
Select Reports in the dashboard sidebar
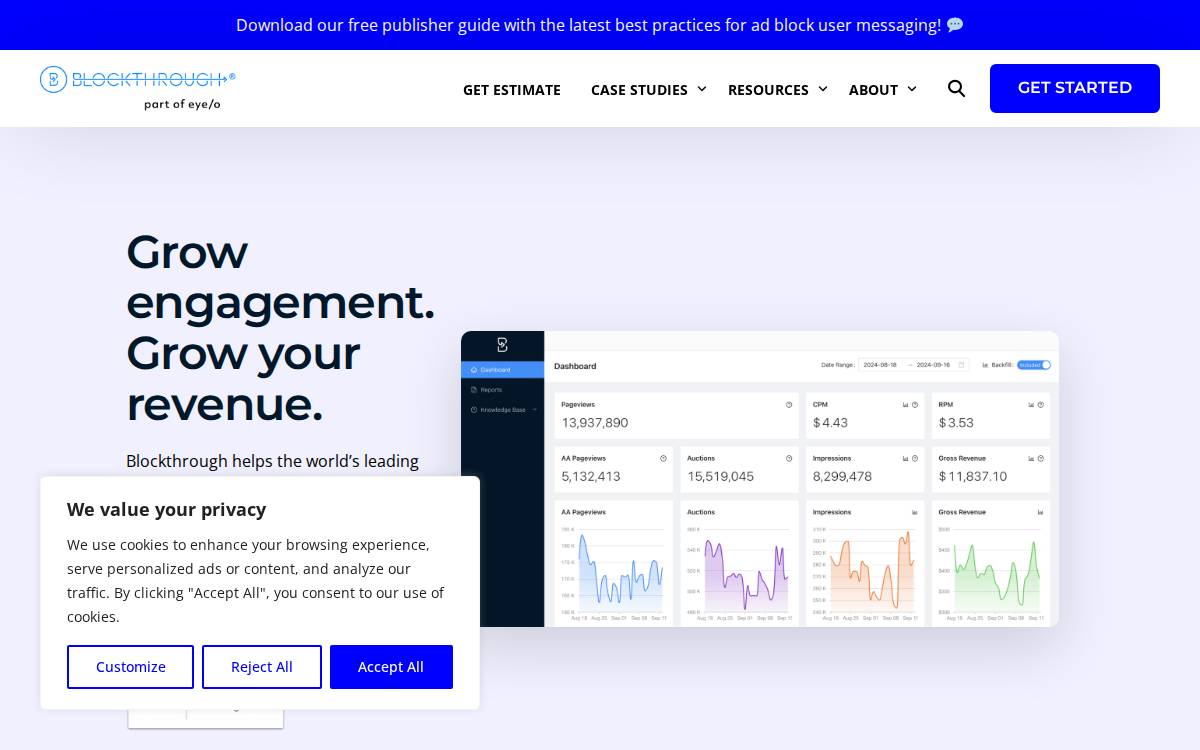503,390
